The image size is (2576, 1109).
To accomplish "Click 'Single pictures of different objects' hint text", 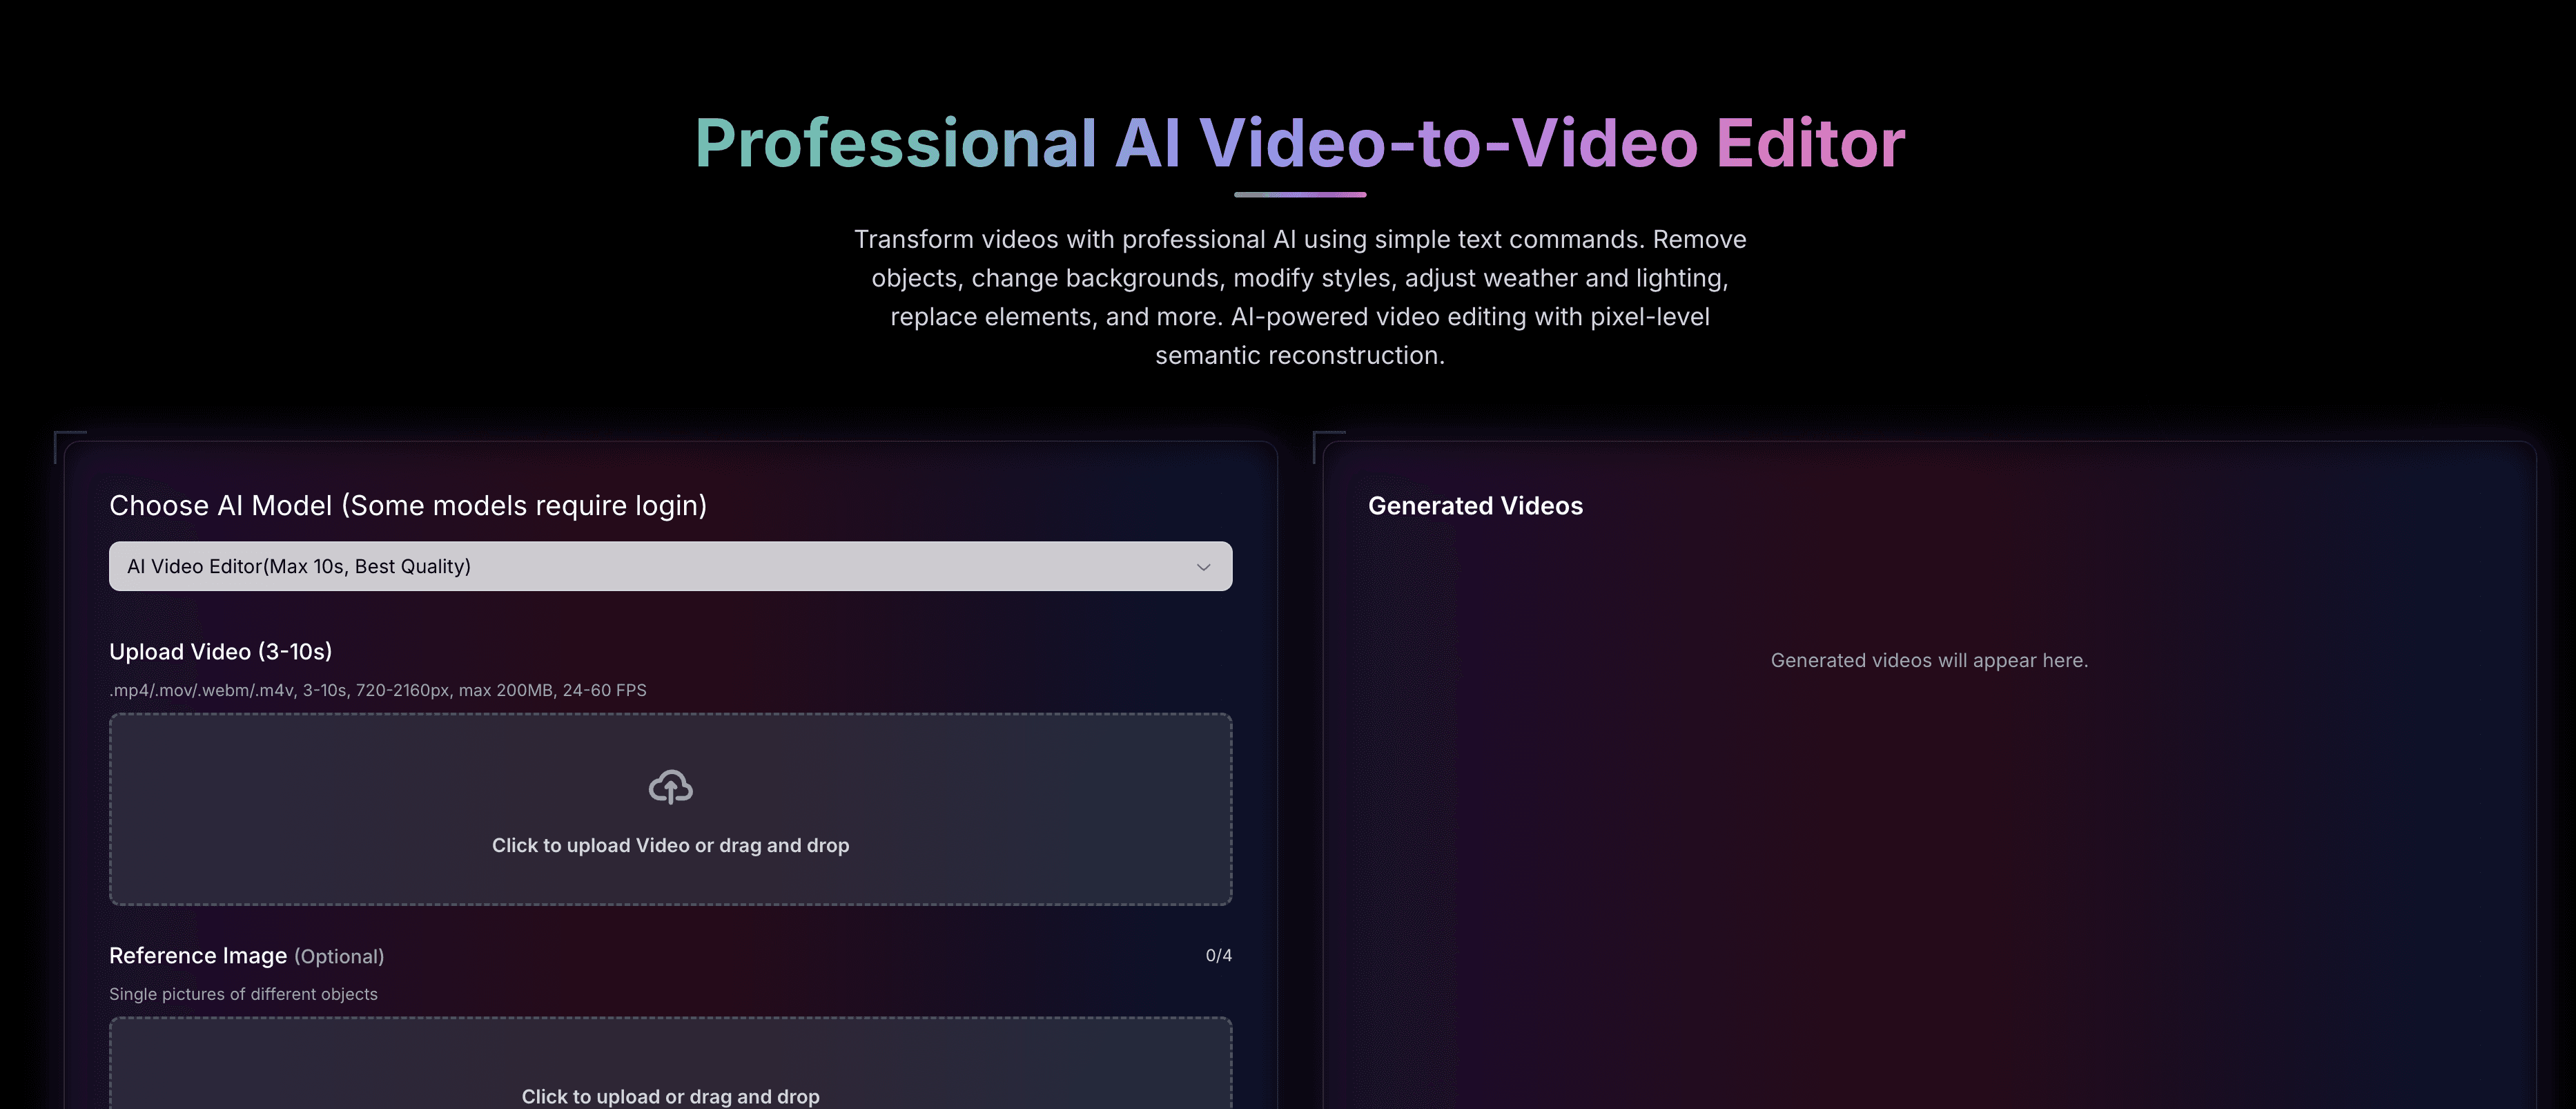I will (x=243, y=994).
